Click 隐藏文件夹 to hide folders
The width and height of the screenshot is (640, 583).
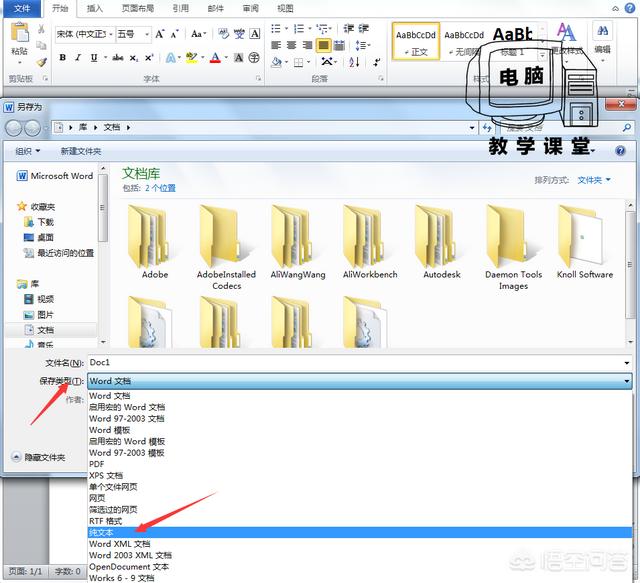click(x=38, y=457)
